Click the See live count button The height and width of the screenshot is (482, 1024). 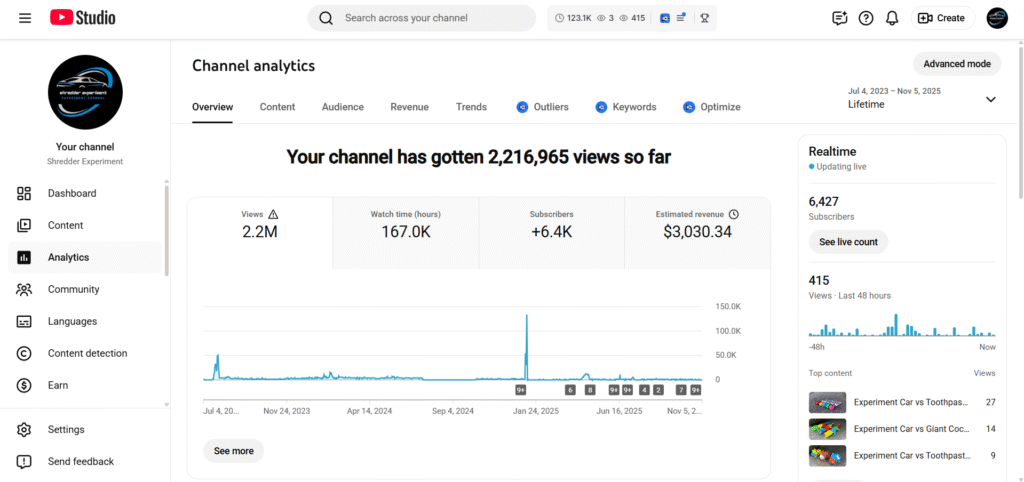tap(848, 242)
